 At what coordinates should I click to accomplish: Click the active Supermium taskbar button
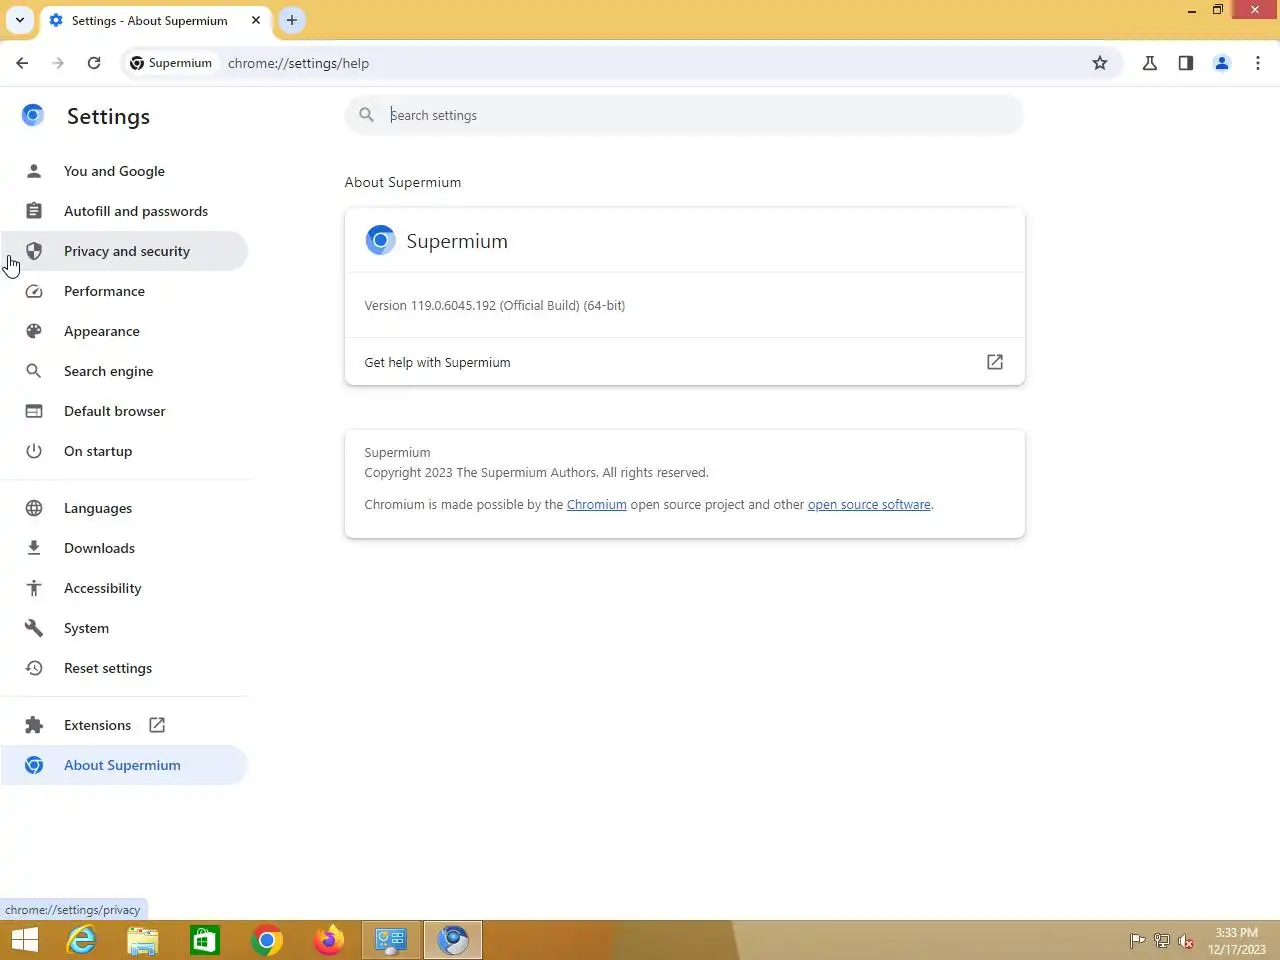pos(453,940)
